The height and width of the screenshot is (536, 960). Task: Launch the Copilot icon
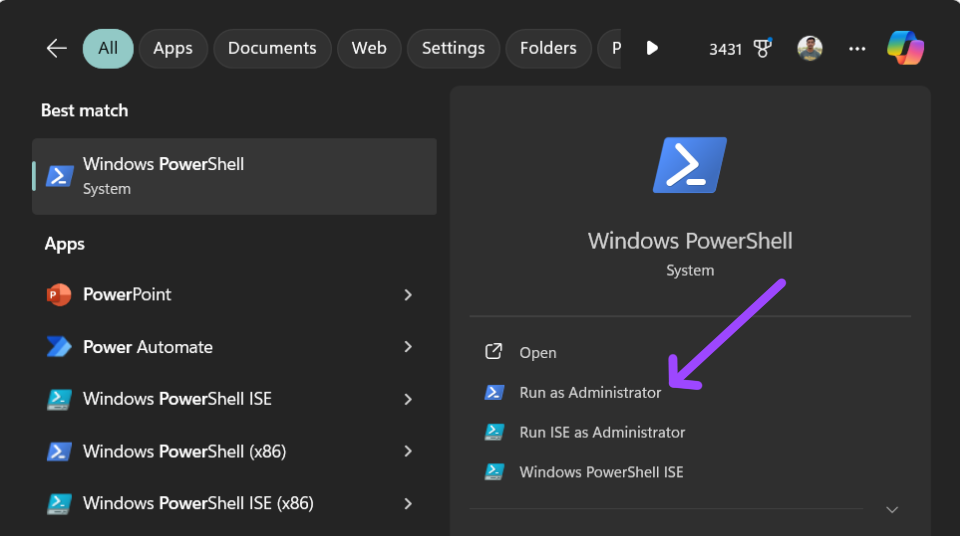(x=906, y=48)
